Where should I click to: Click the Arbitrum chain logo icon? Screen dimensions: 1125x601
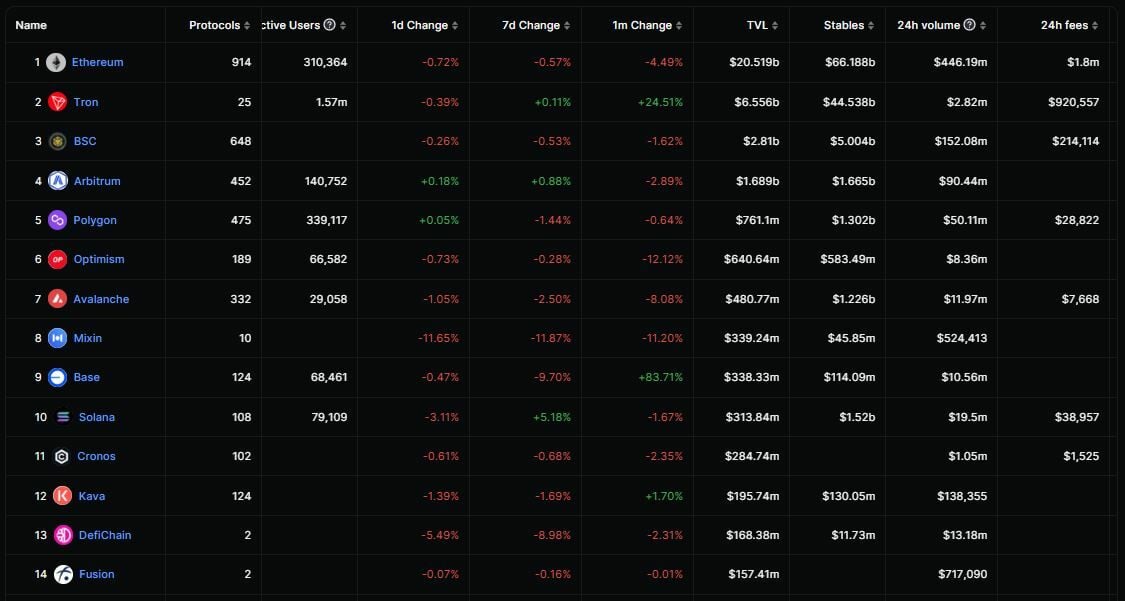58,181
